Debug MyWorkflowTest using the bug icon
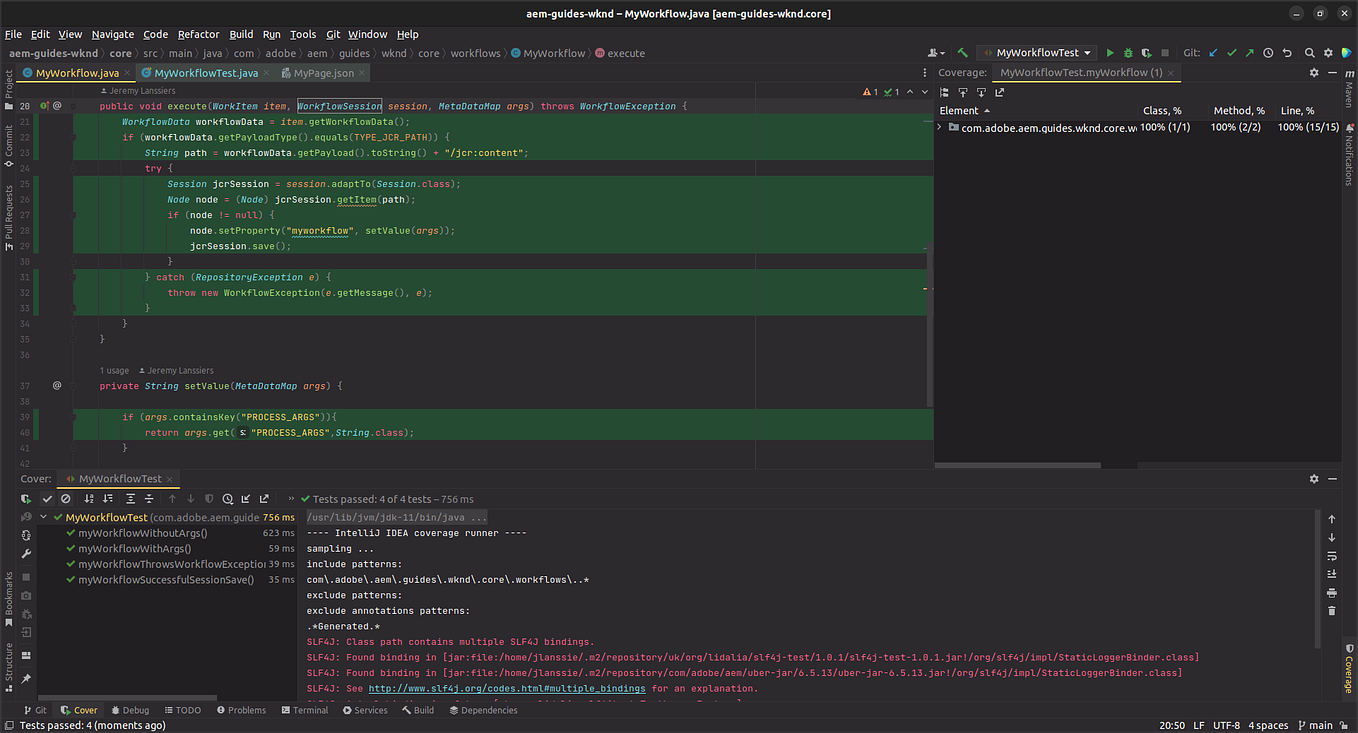 tap(1127, 52)
